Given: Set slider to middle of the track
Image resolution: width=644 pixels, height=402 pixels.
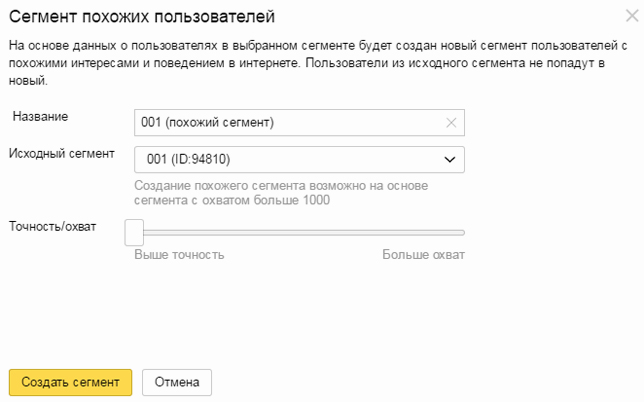Looking at the screenshot, I should click(x=299, y=233).
